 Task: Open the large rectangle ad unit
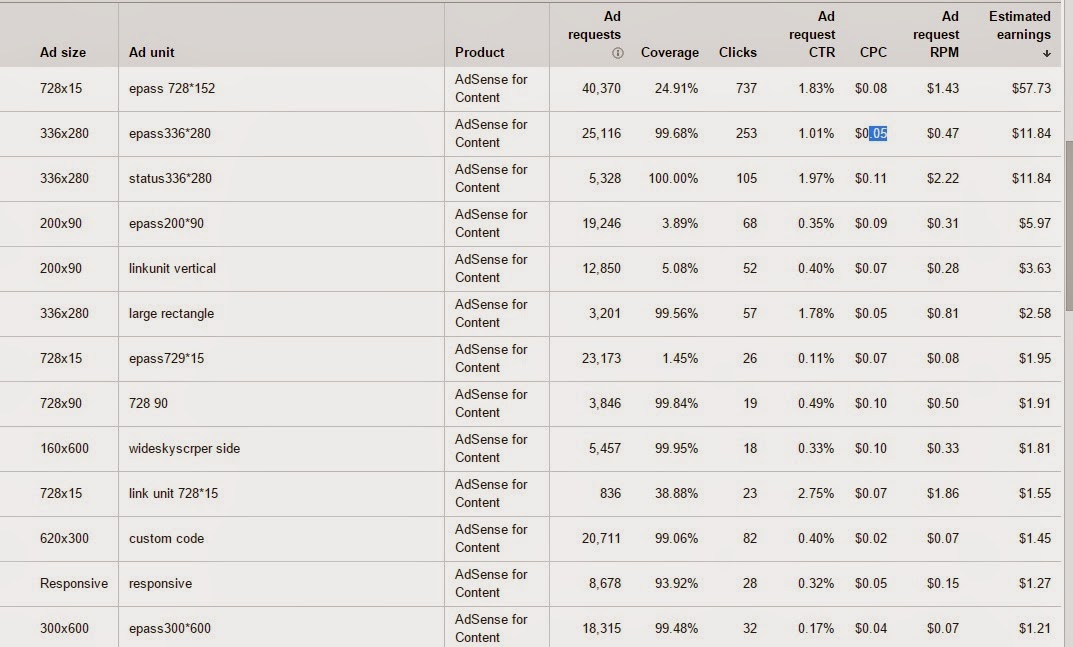(x=171, y=314)
